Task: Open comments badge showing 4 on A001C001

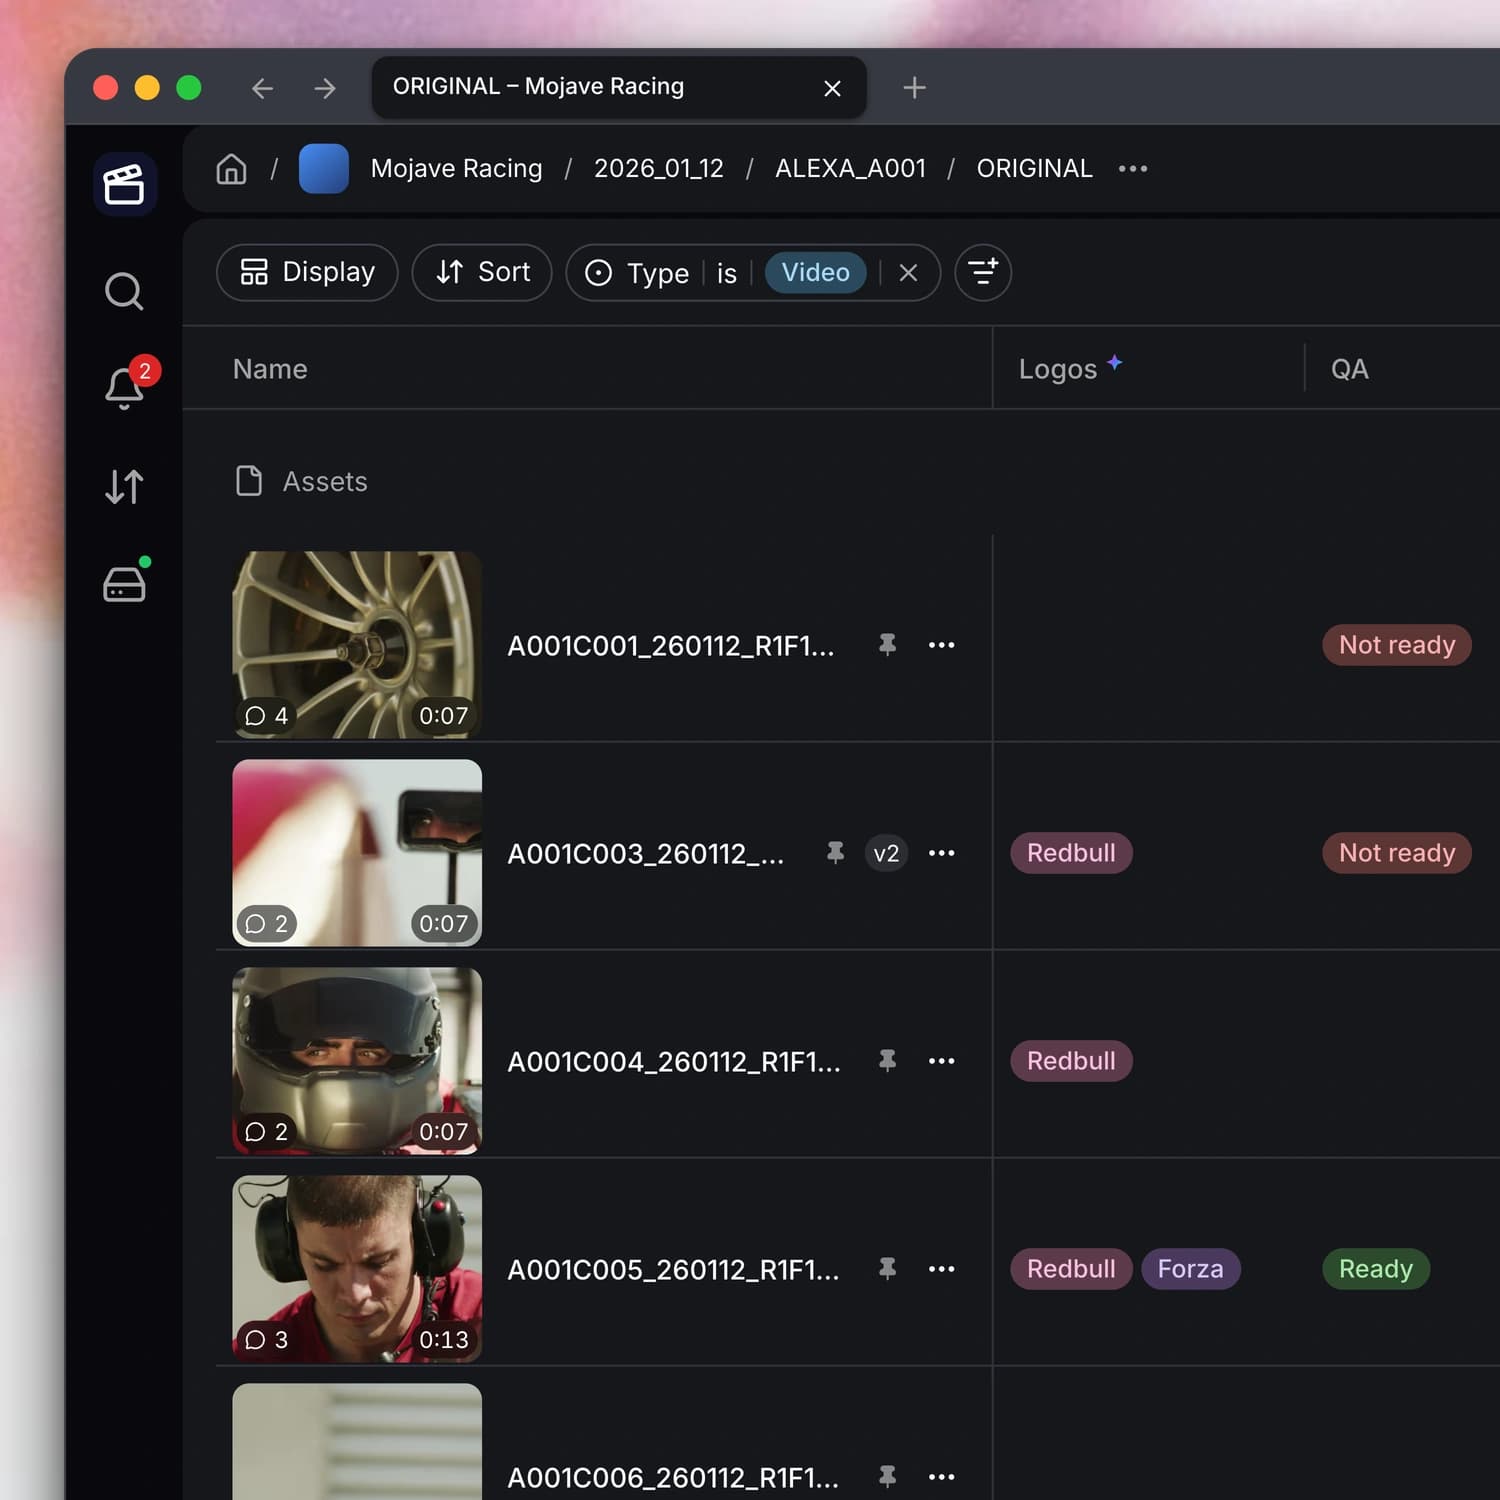Action: point(267,716)
